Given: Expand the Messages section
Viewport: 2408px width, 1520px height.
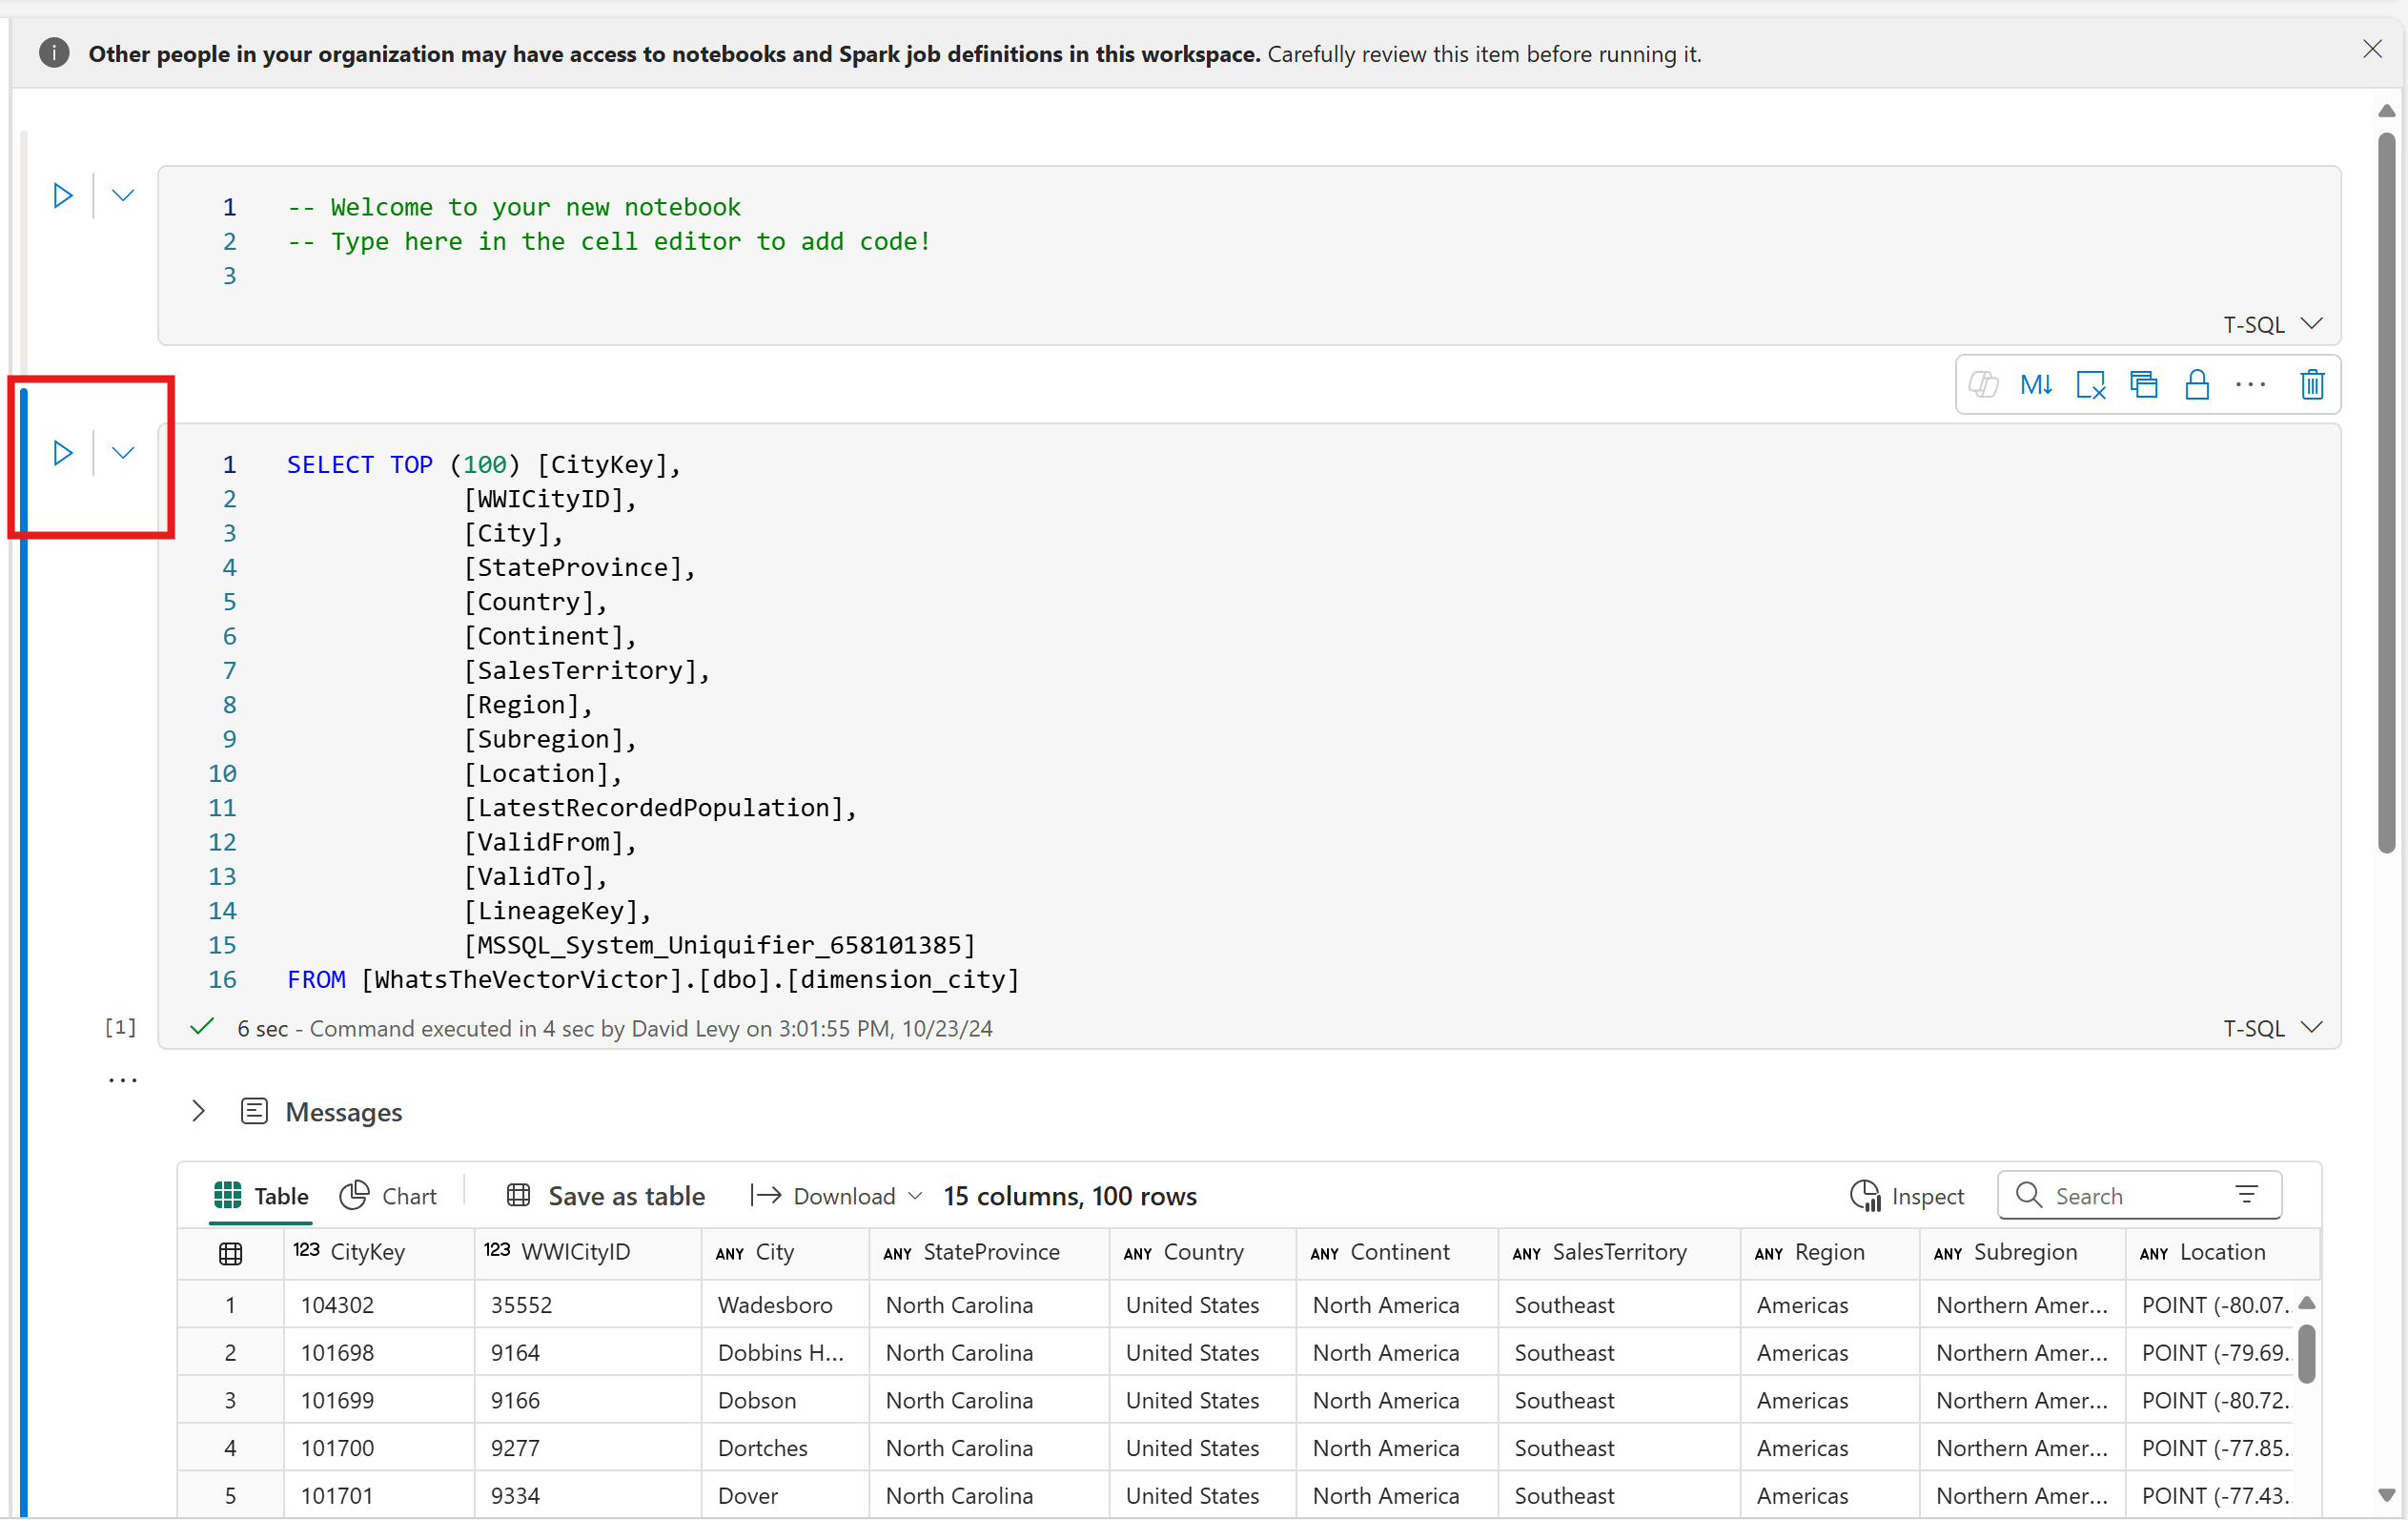Looking at the screenshot, I should pyautogui.click(x=197, y=1110).
